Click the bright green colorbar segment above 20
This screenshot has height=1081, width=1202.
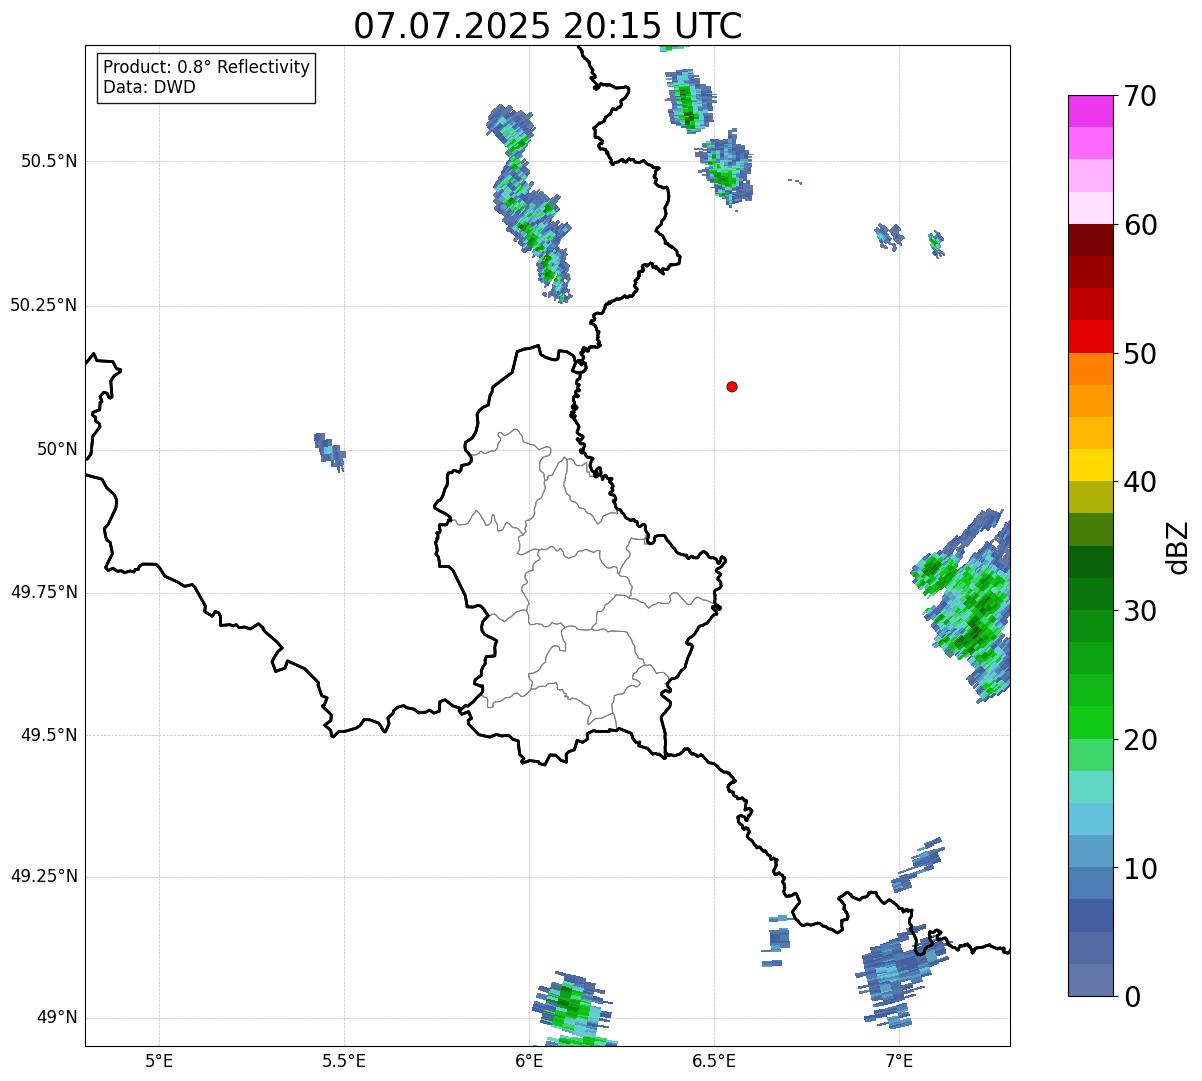(x=1091, y=722)
